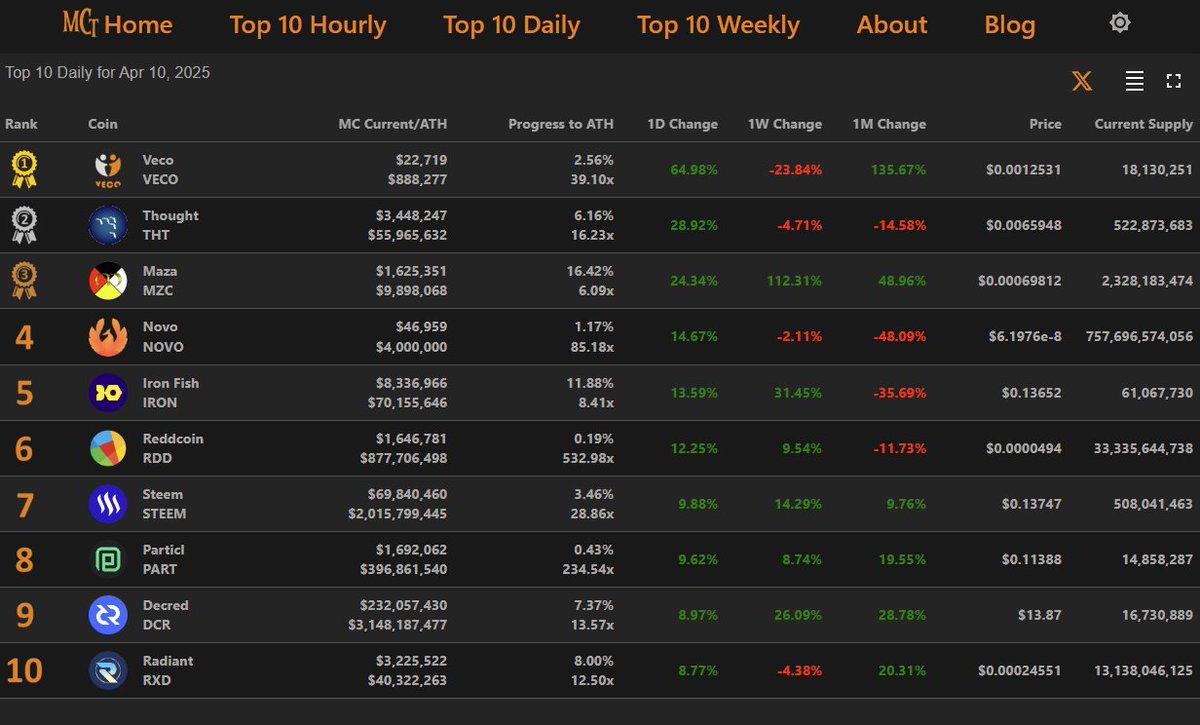
Task: Open the Reddcoin name link
Action: pyautogui.click(x=173, y=438)
